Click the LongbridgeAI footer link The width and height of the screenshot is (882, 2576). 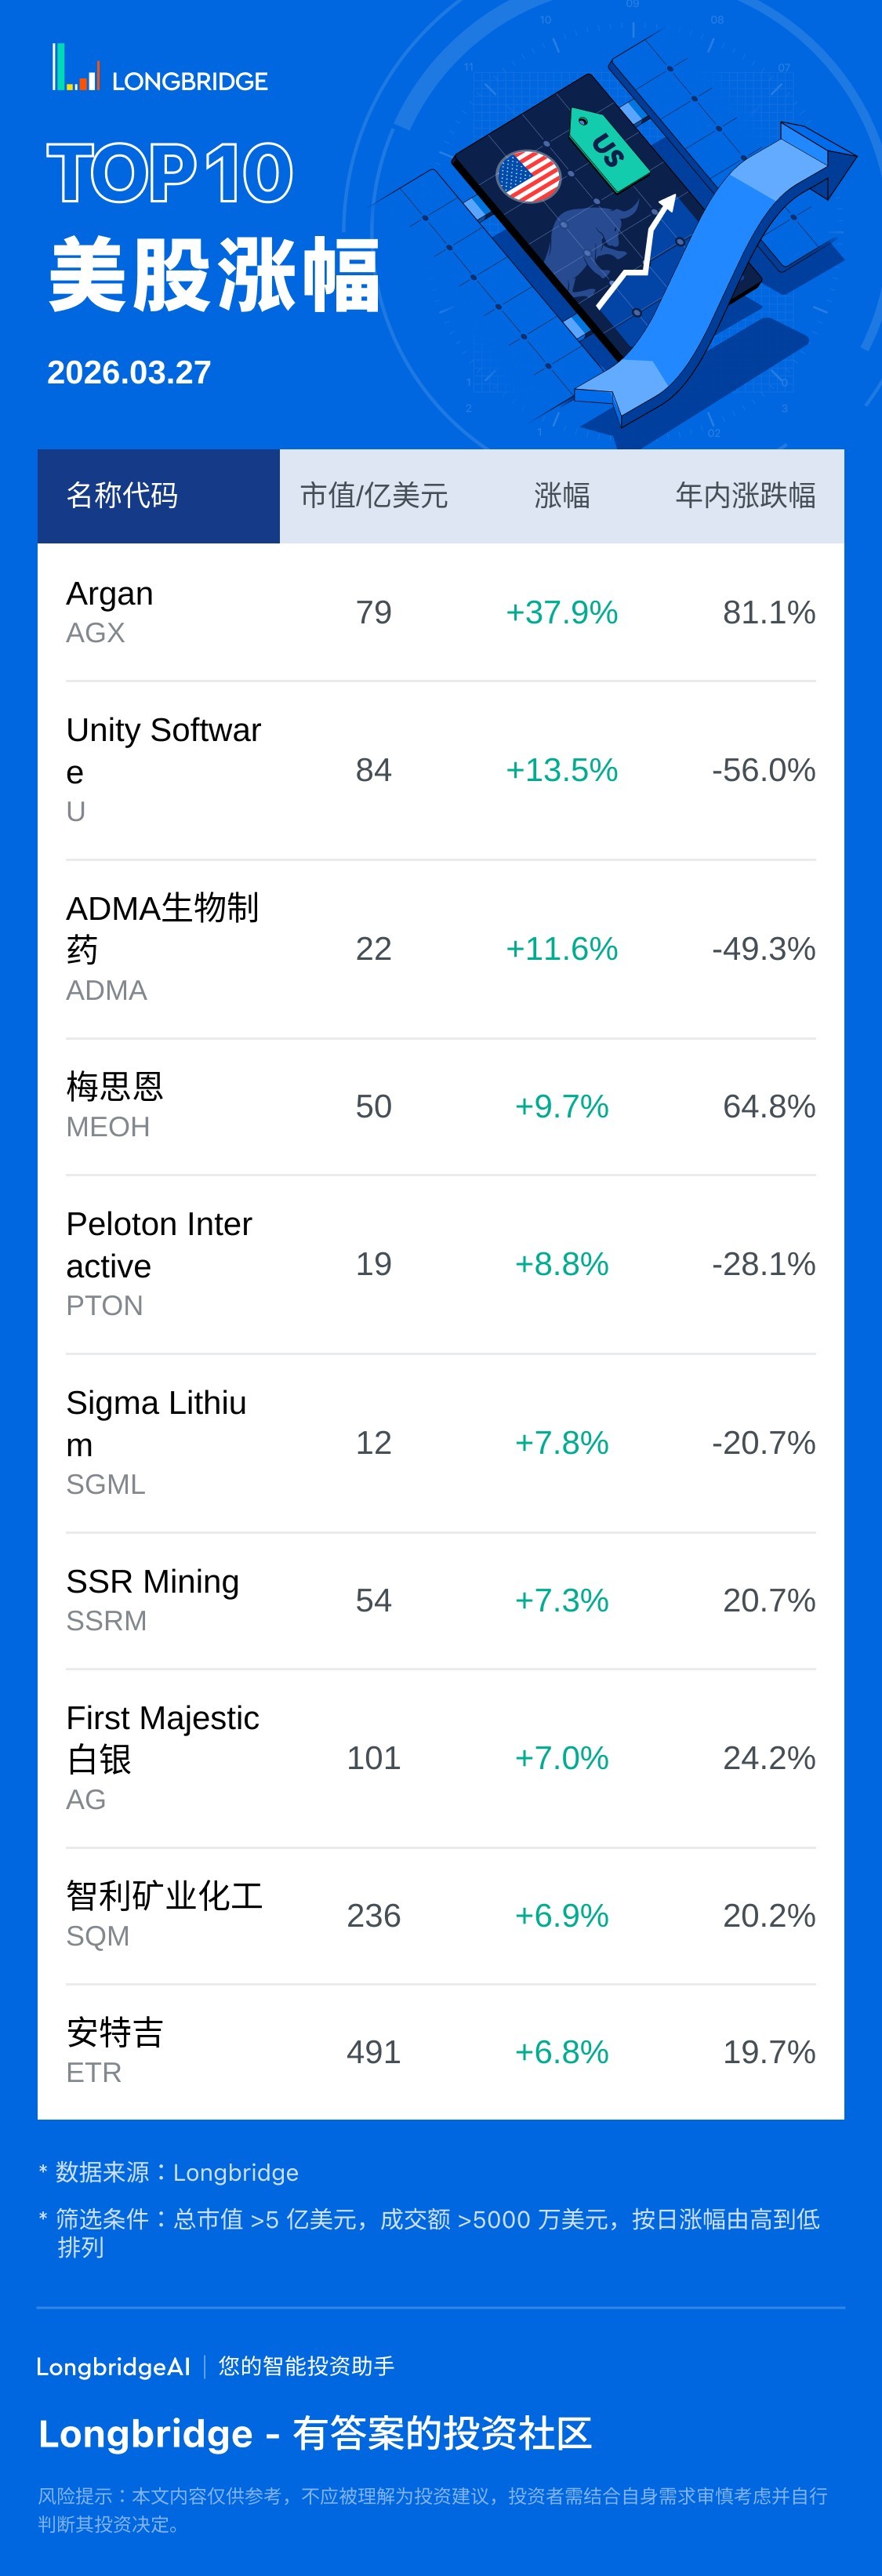pyautogui.click(x=113, y=2367)
